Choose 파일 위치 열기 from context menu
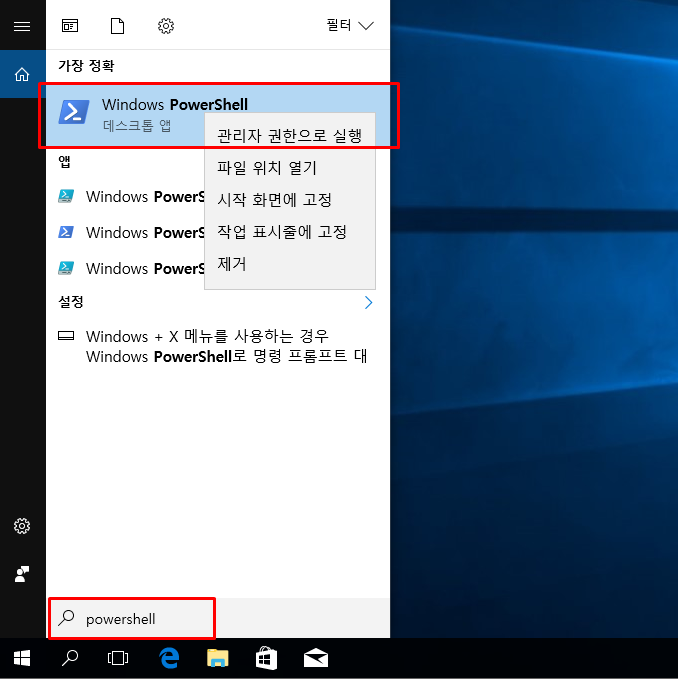 (x=290, y=168)
